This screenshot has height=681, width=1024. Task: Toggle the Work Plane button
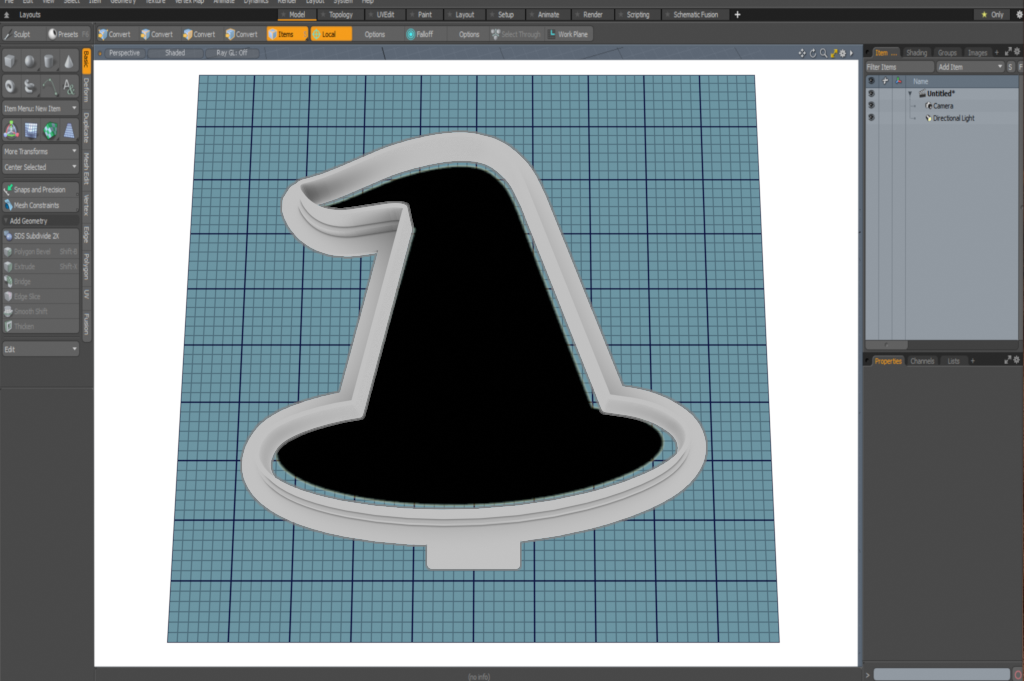pos(568,34)
